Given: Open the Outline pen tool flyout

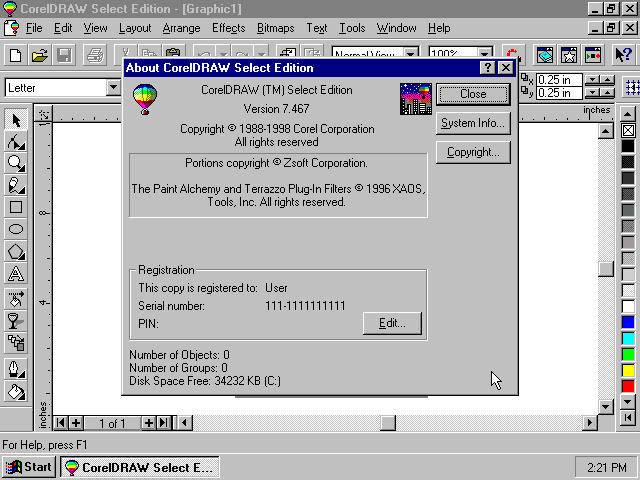Looking at the screenshot, I should click(x=16, y=369).
